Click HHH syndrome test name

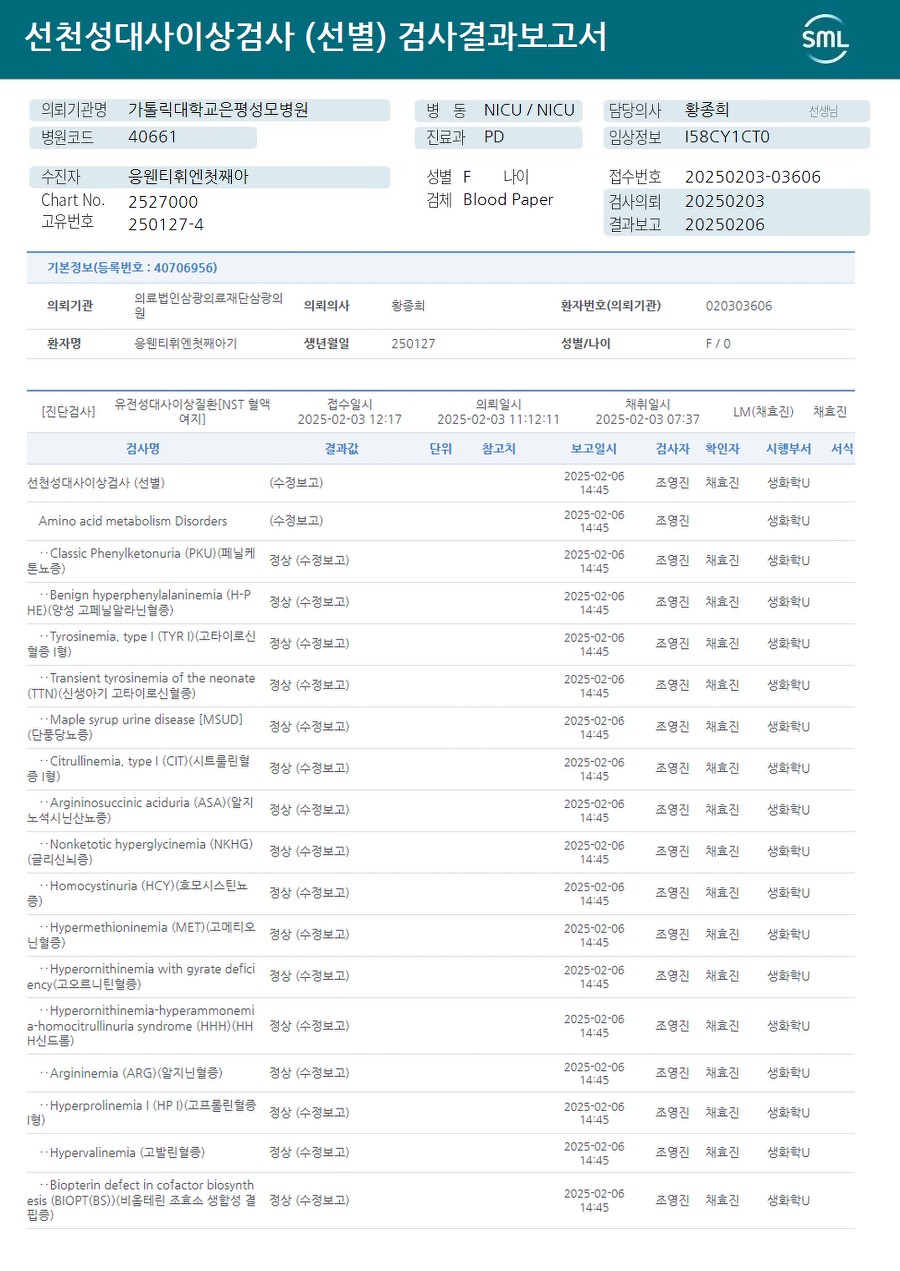(141, 1026)
